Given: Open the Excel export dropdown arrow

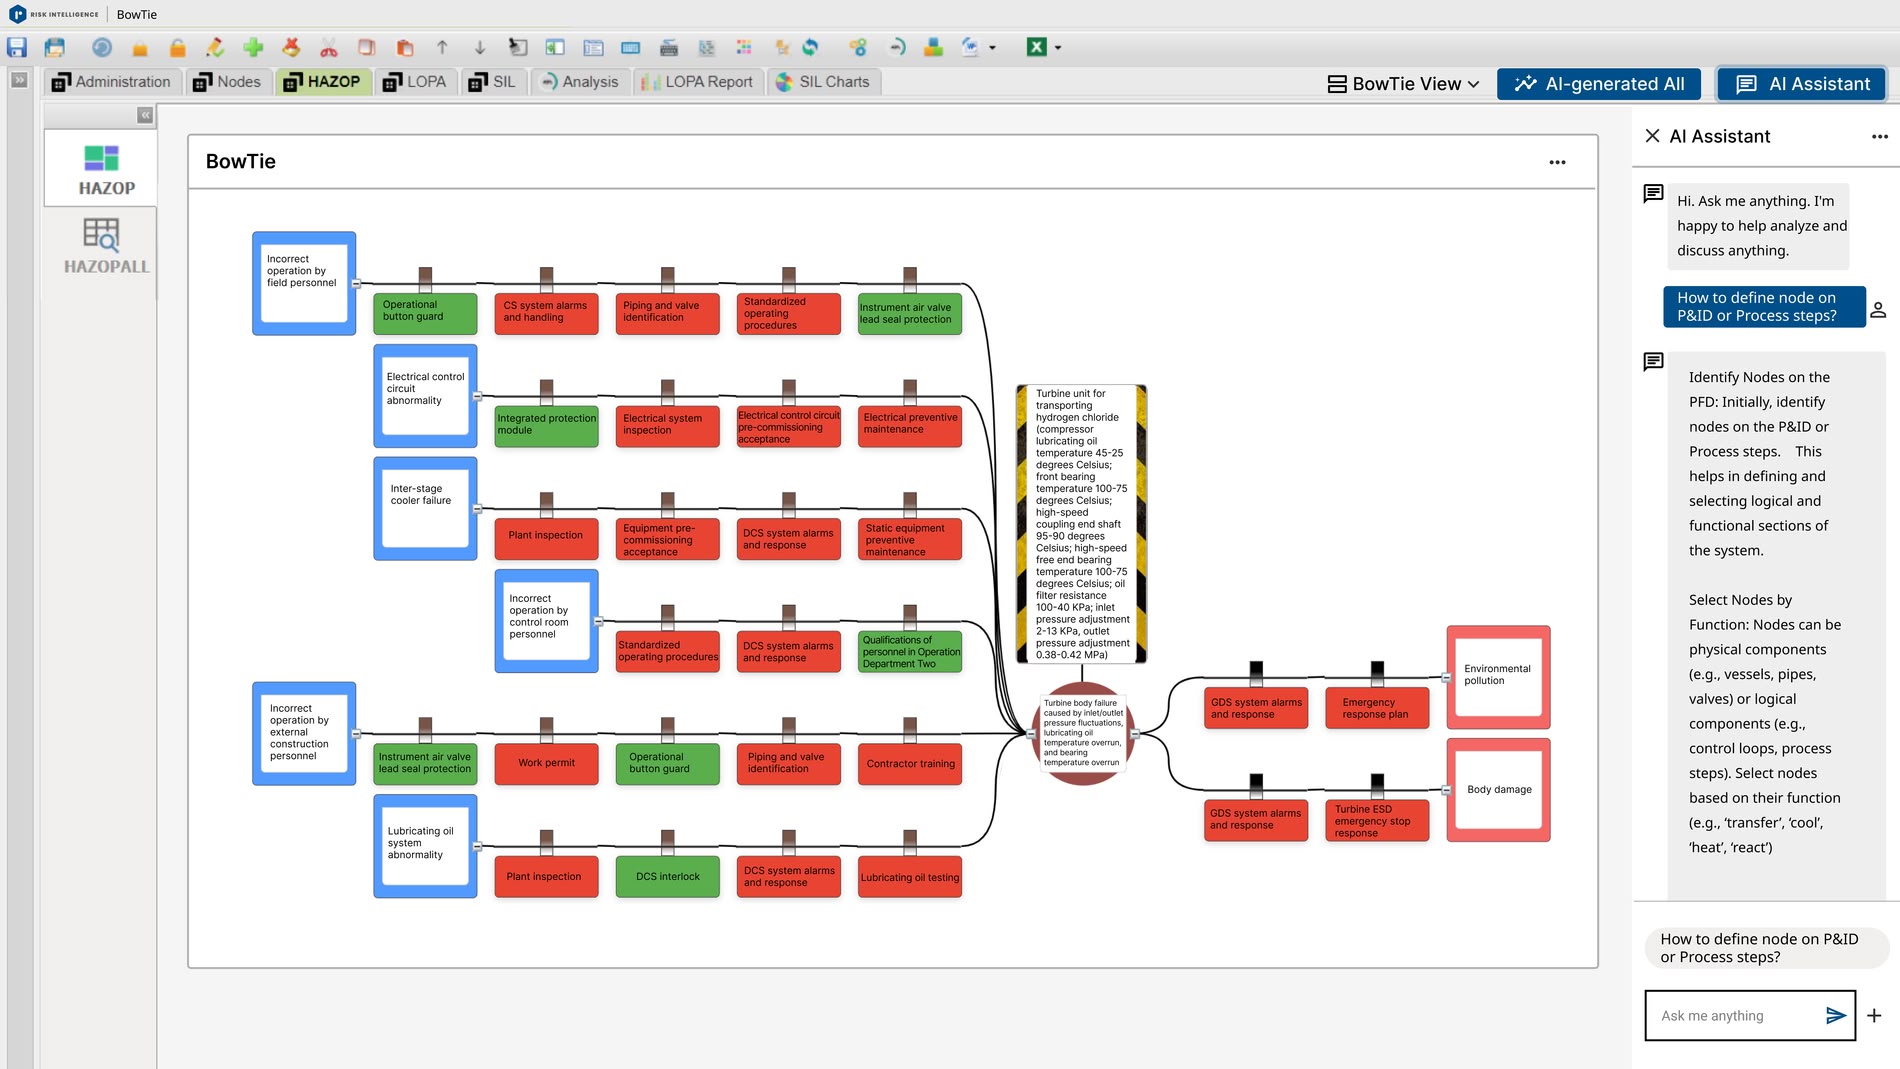Looking at the screenshot, I should point(1058,47).
